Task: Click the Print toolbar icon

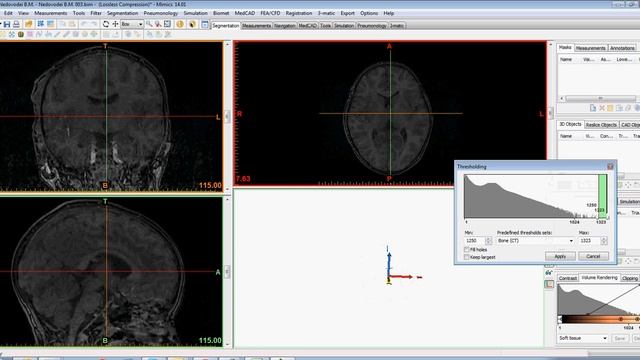Action: click(16, 24)
